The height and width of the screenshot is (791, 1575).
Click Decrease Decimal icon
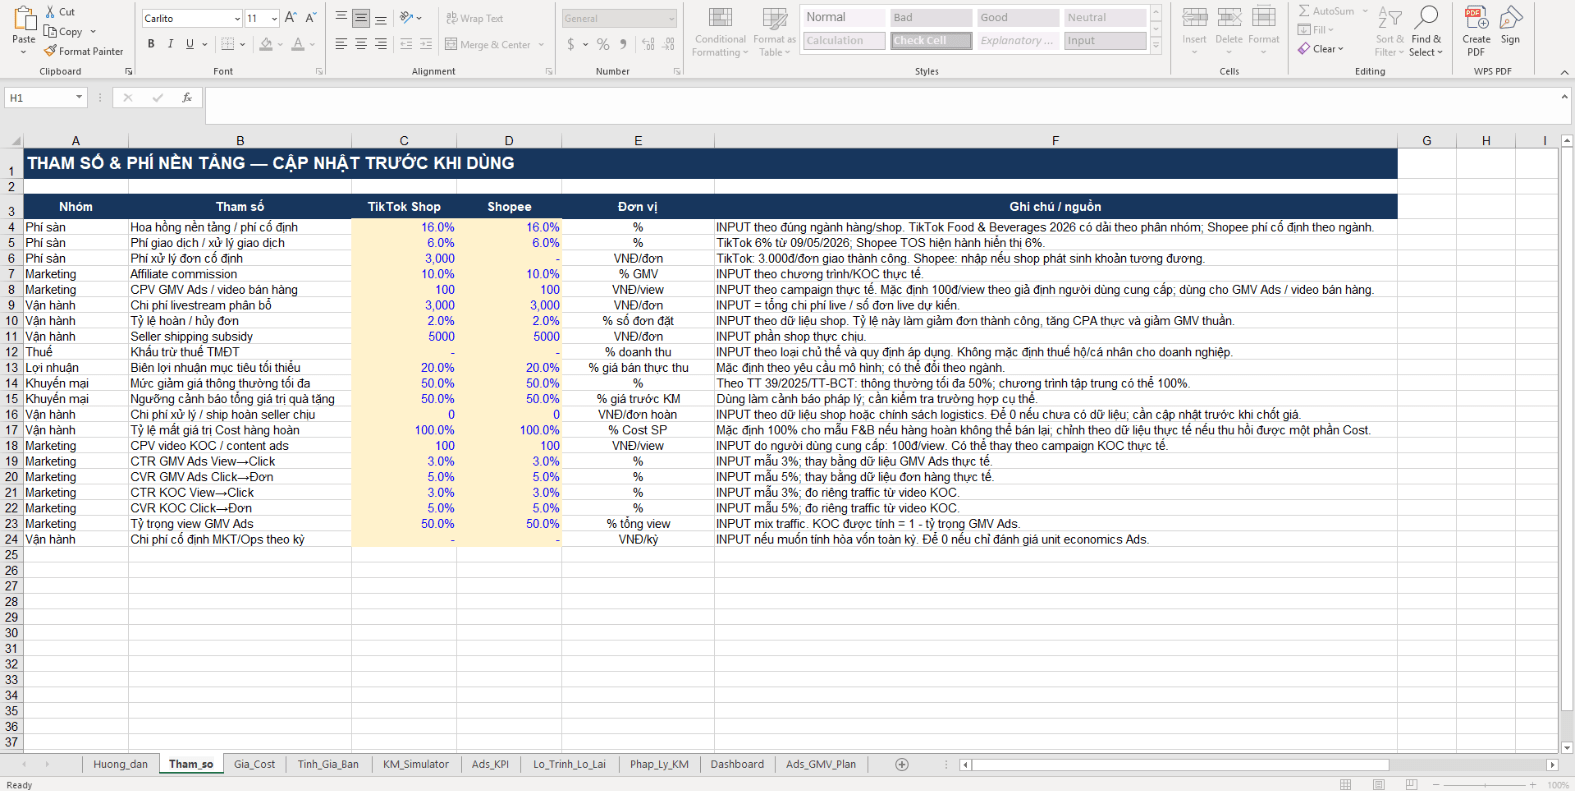pos(668,44)
